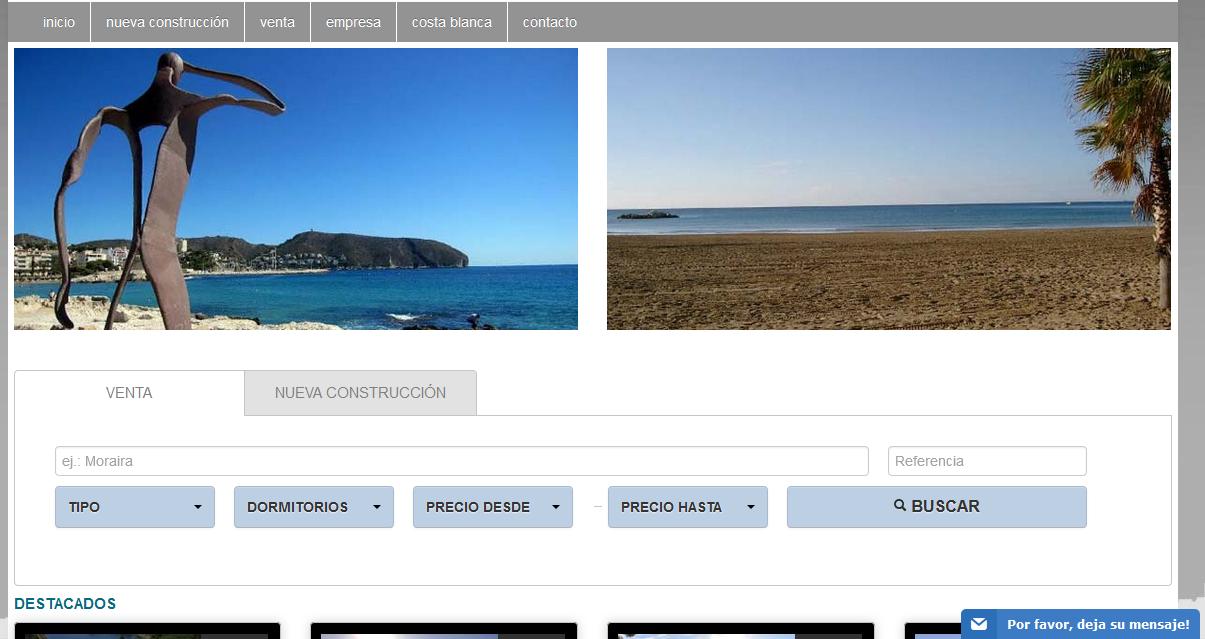Image resolution: width=1205 pixels, height=639 pixels.
Task: Visit the costa blanca menu link
Action: 452,22
